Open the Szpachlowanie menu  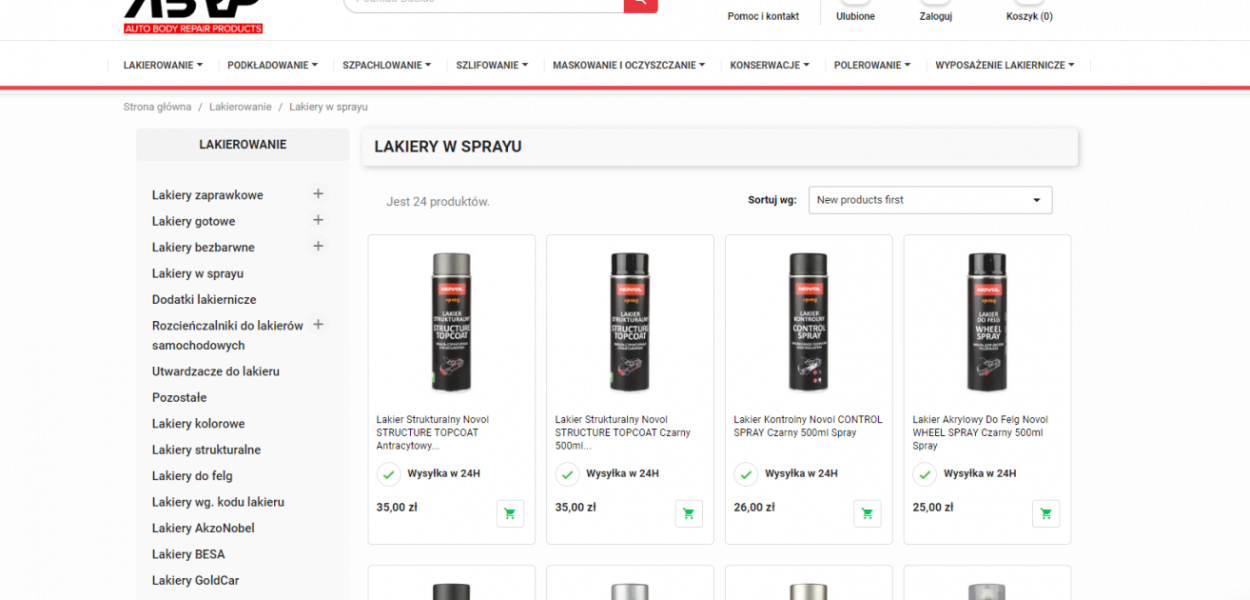387,65
